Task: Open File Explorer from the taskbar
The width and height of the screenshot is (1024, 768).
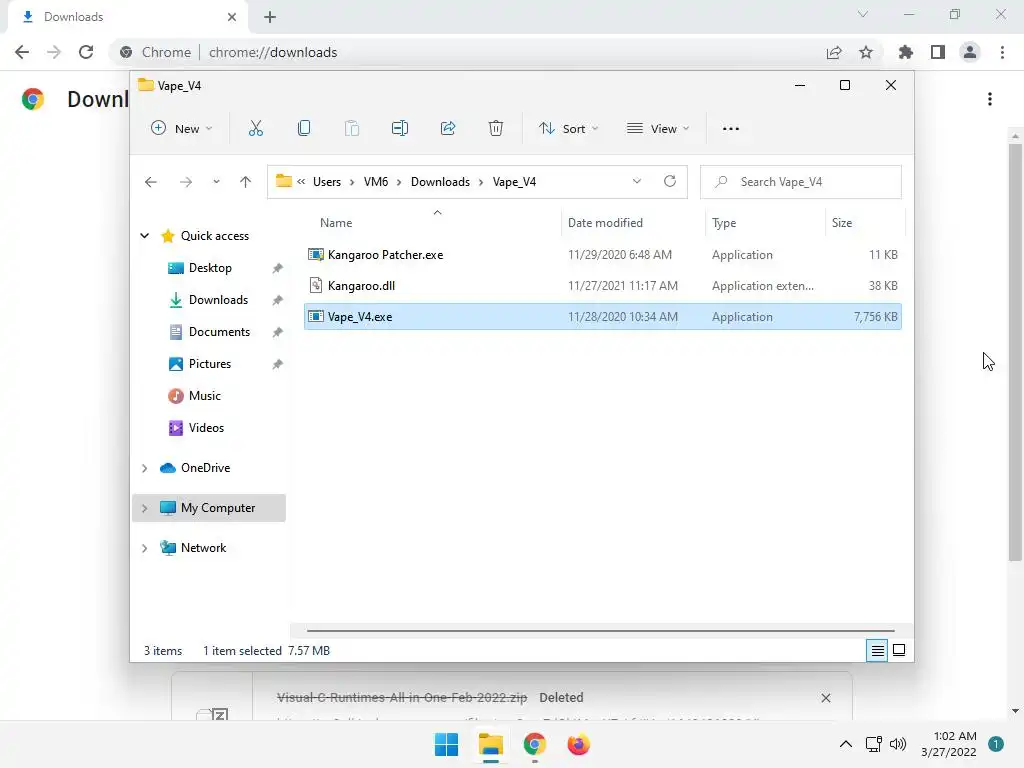Action: pos(490,744)
